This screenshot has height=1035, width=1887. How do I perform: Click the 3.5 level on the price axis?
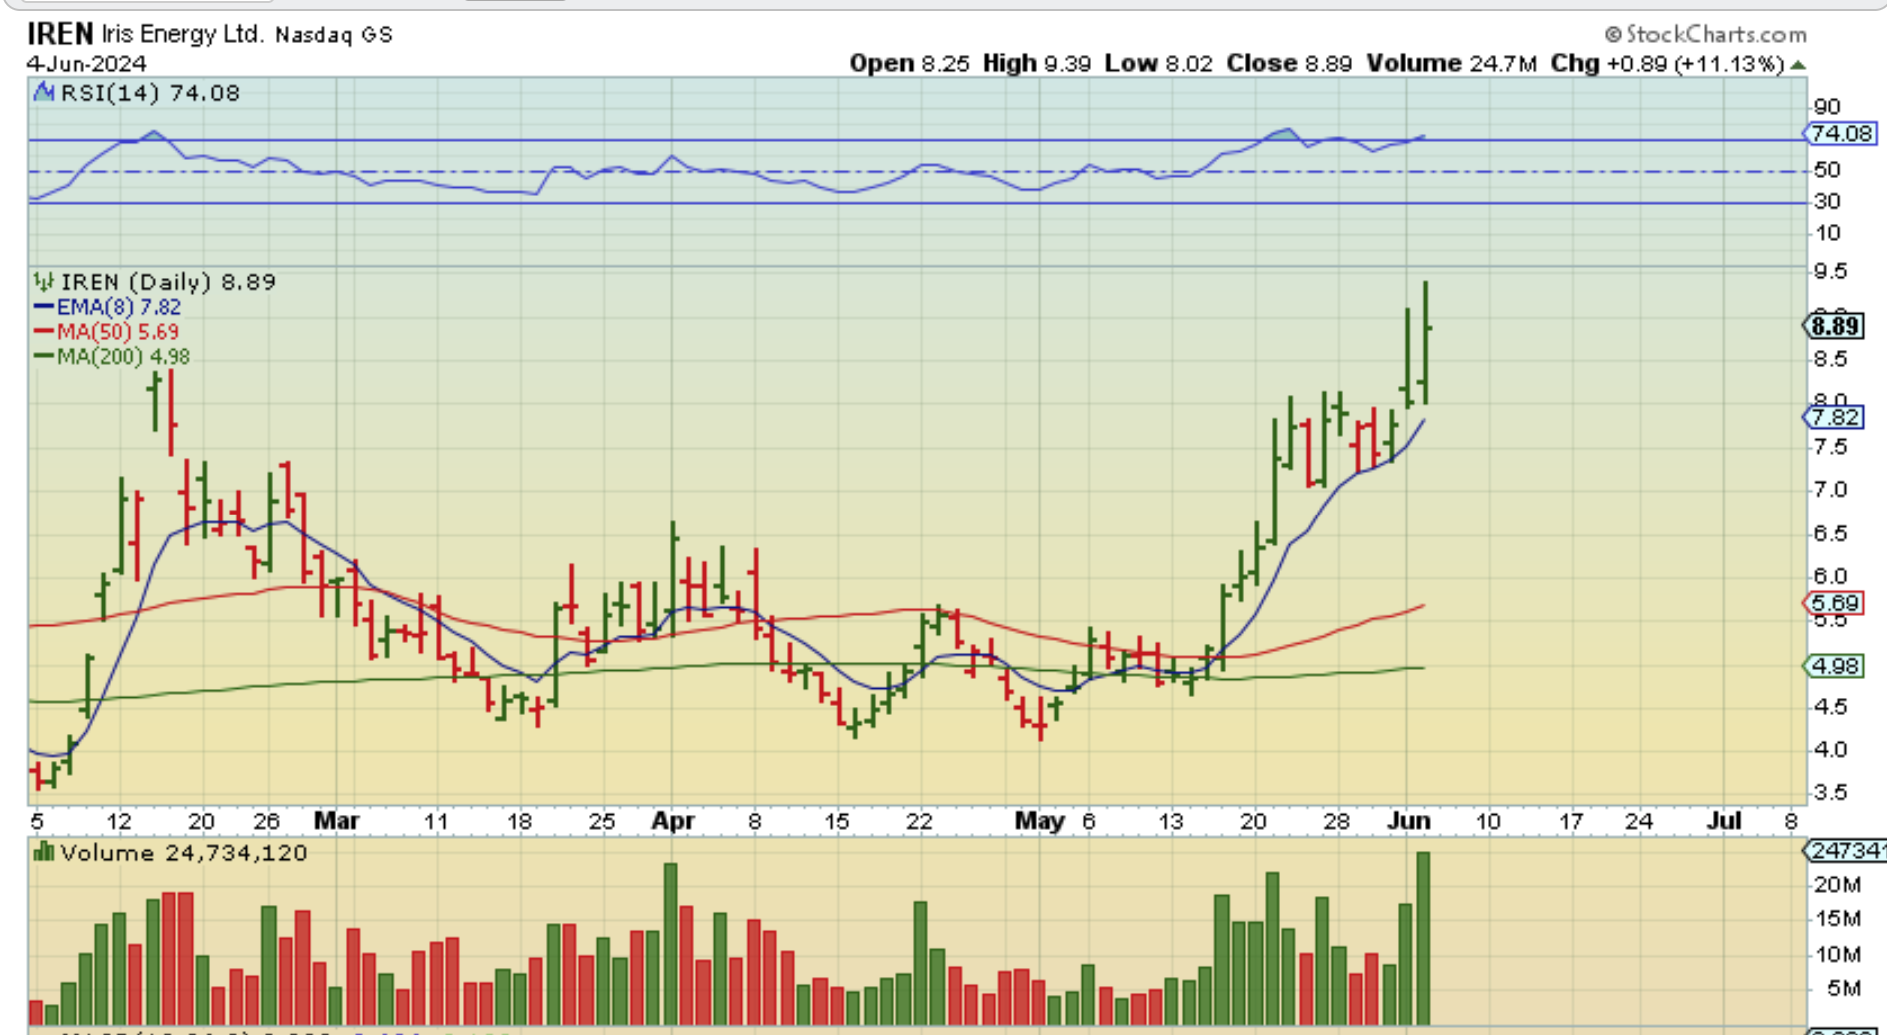click(x=1831, y=793)
